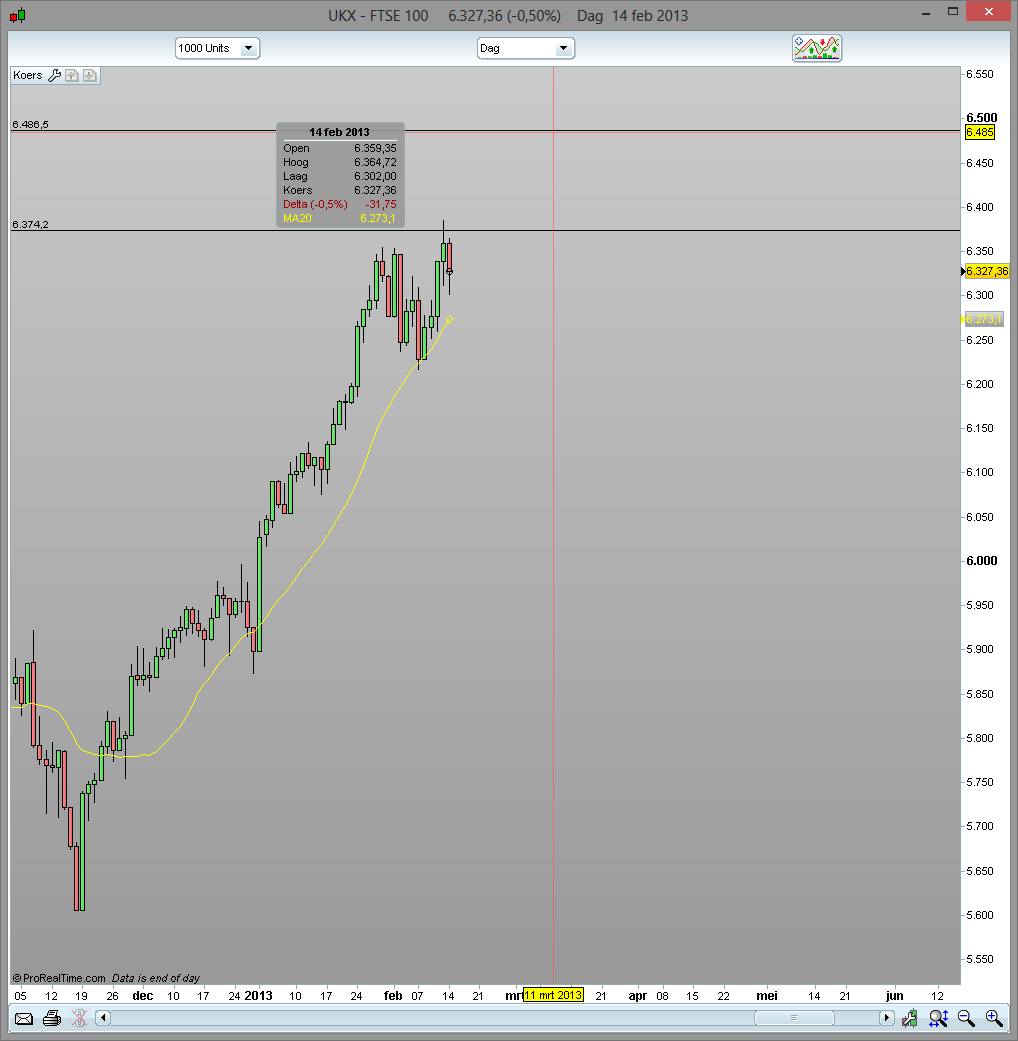Click the printer icon
The height and width of the screenshot is (1041, 1018).
click(x=52, y=1018)
